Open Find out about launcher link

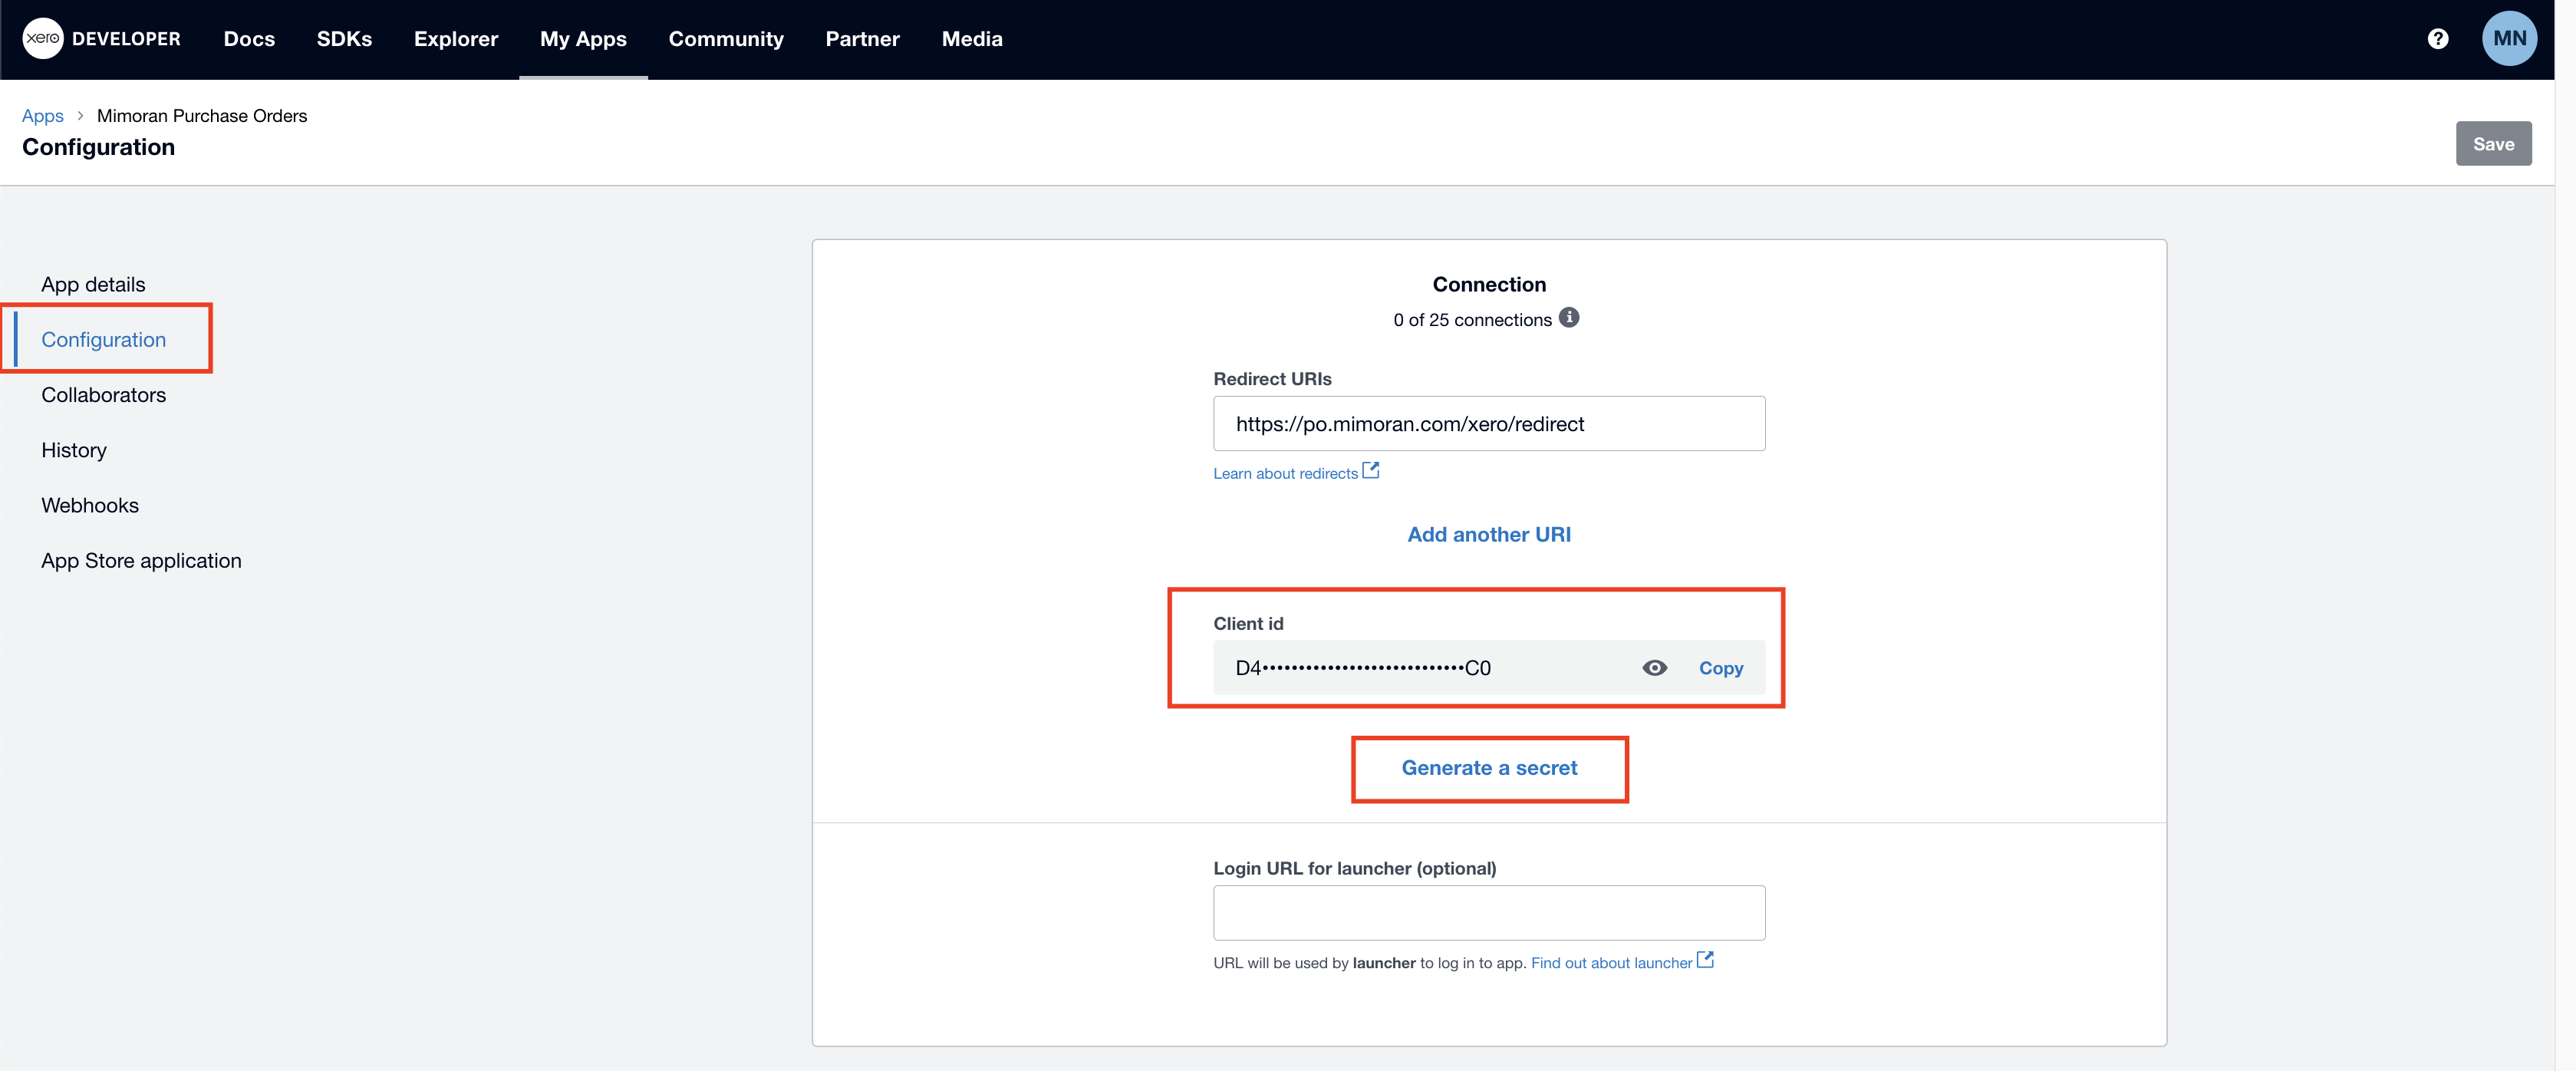coord(1622,963)
